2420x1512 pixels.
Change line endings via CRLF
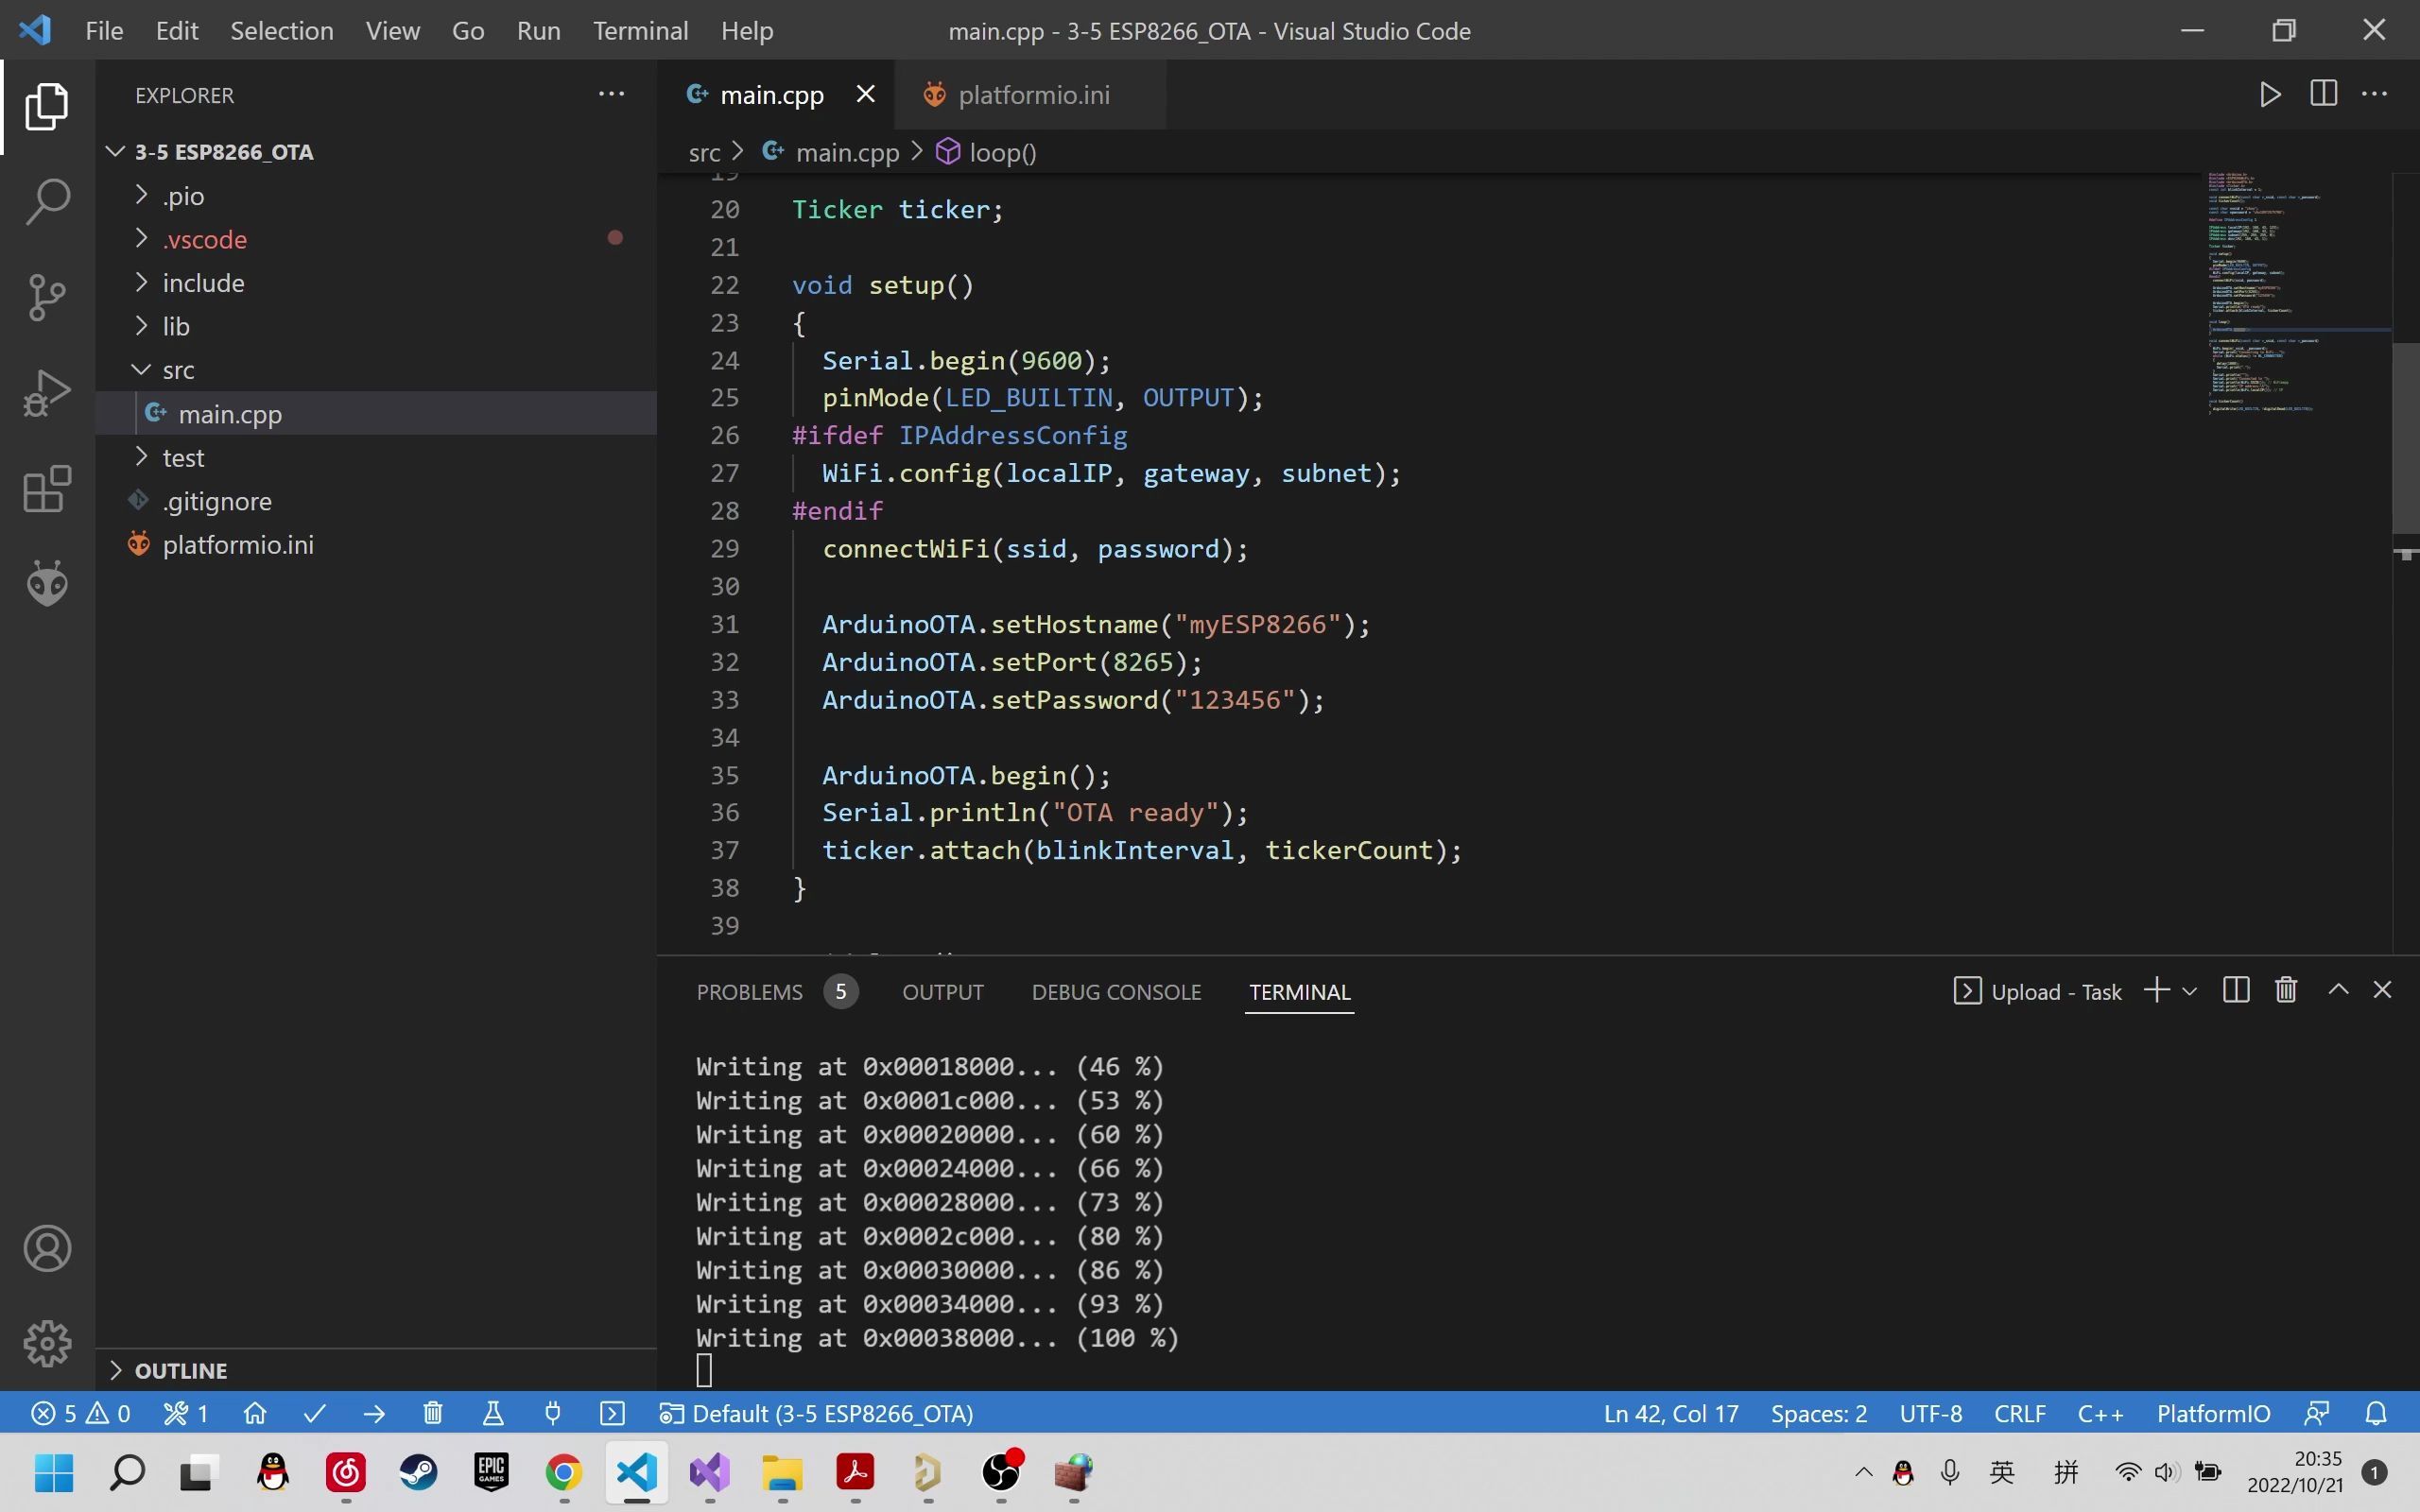2019,1413
